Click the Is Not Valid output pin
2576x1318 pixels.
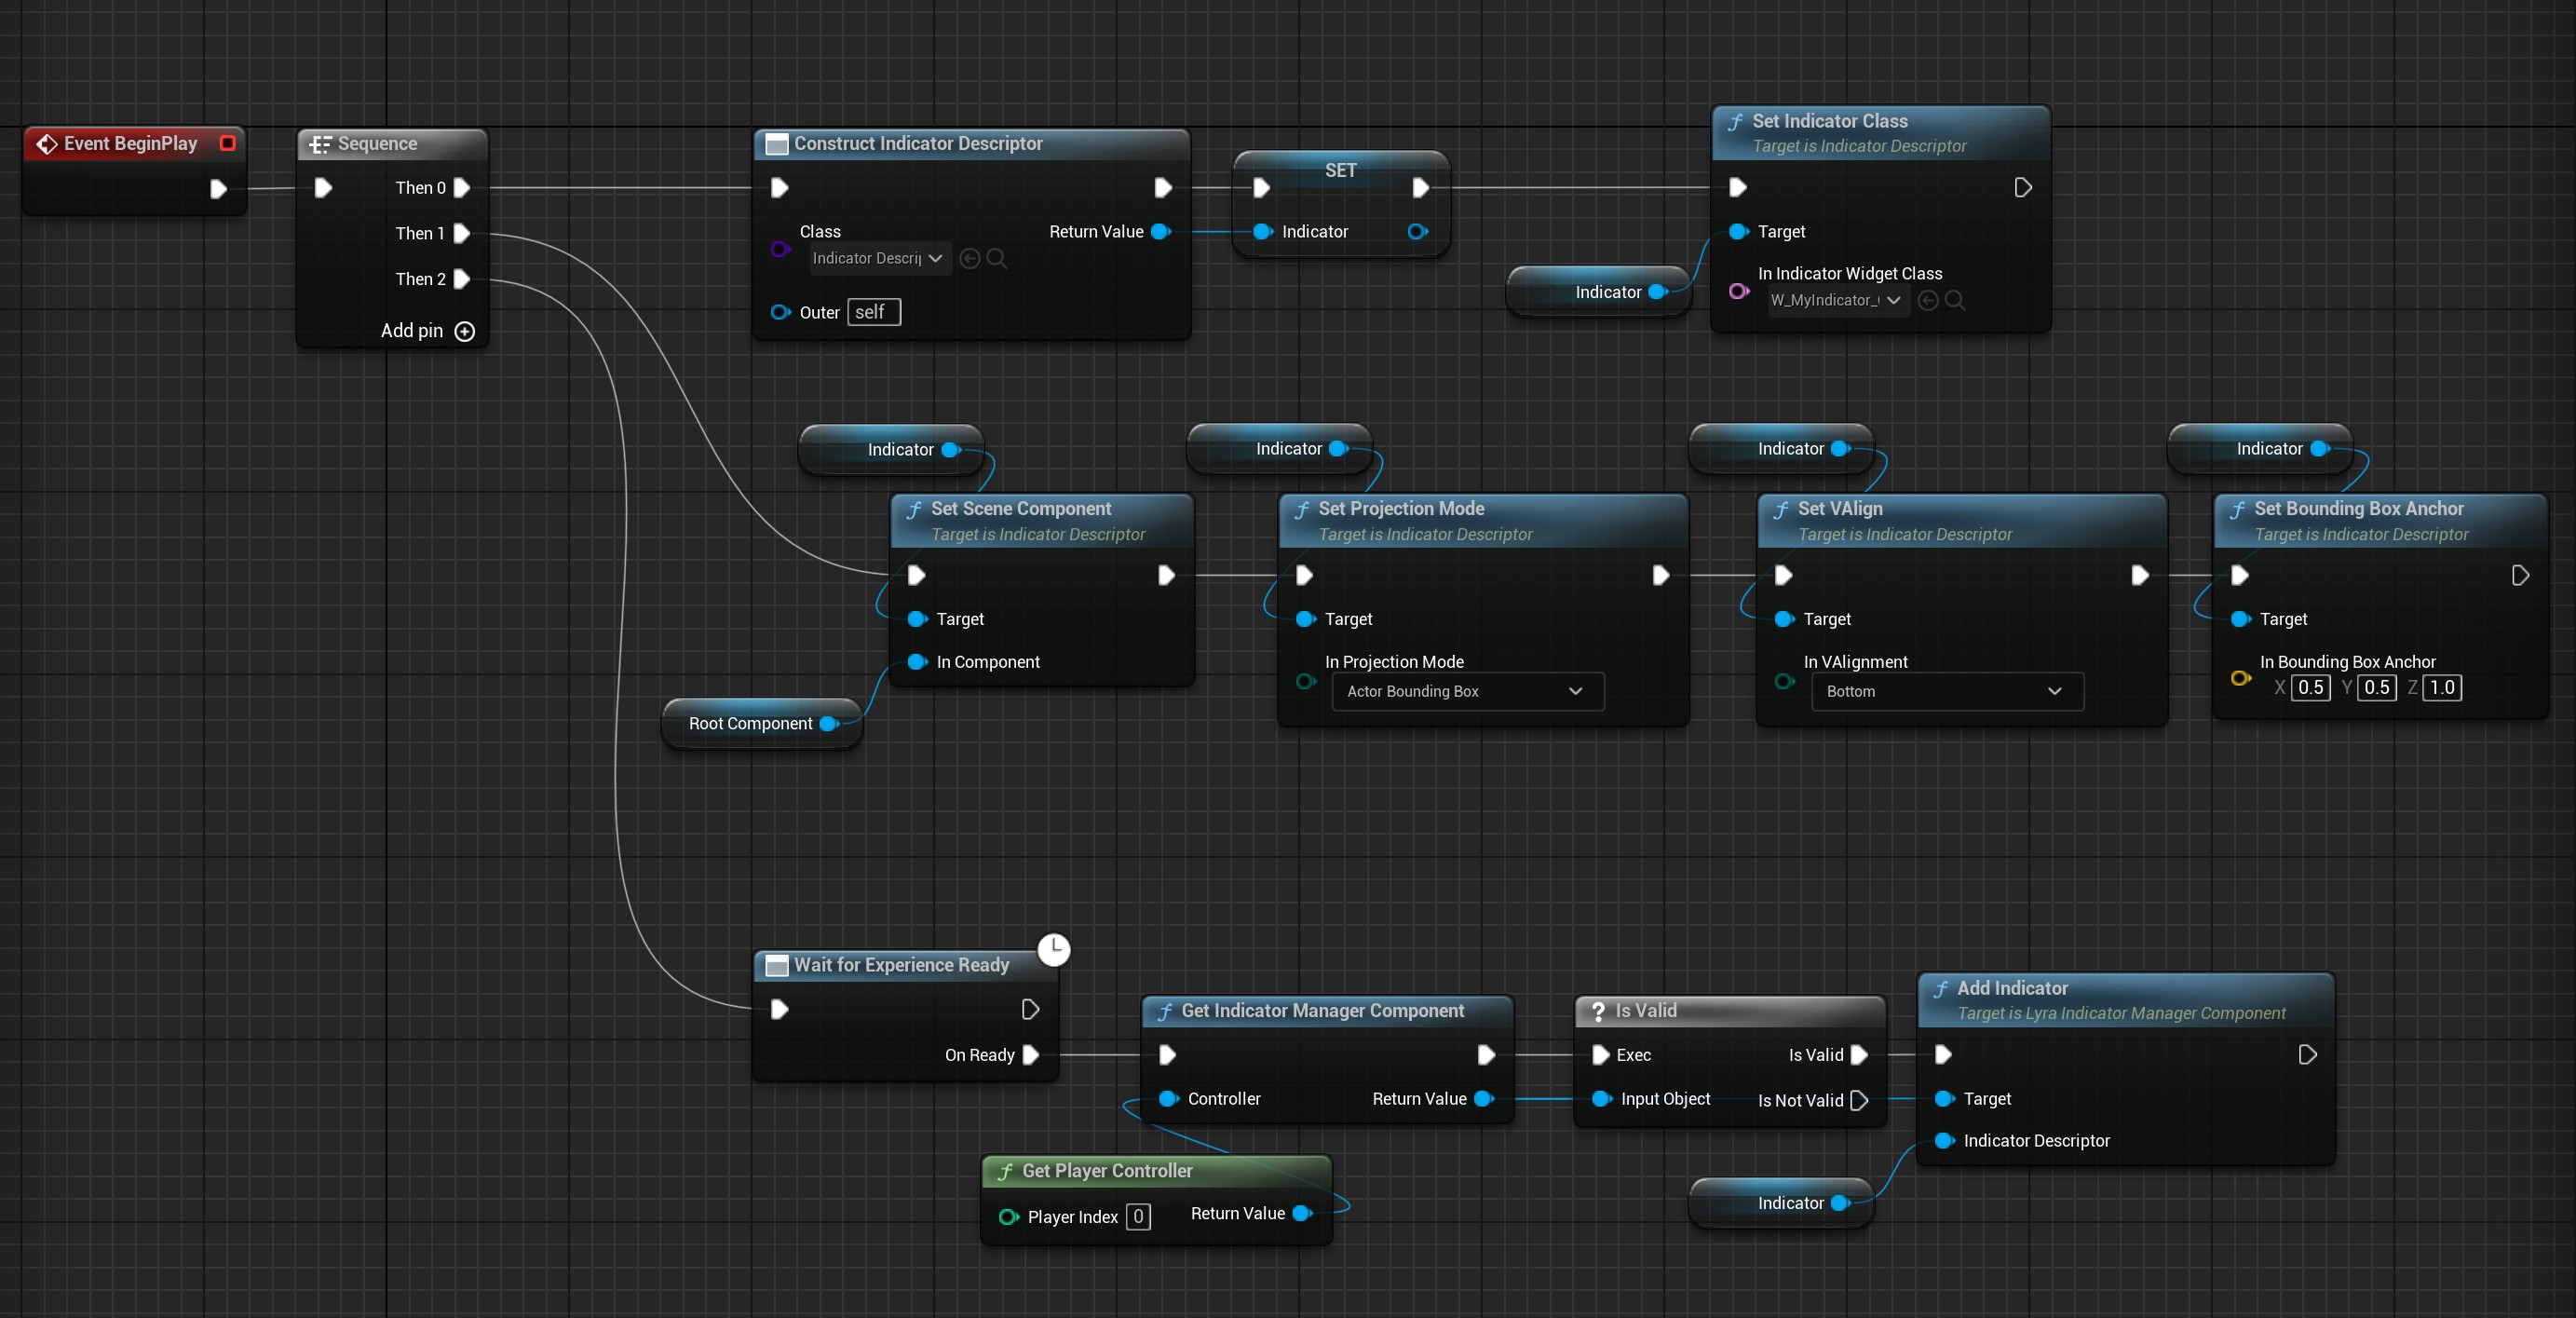(1859, 1100)
